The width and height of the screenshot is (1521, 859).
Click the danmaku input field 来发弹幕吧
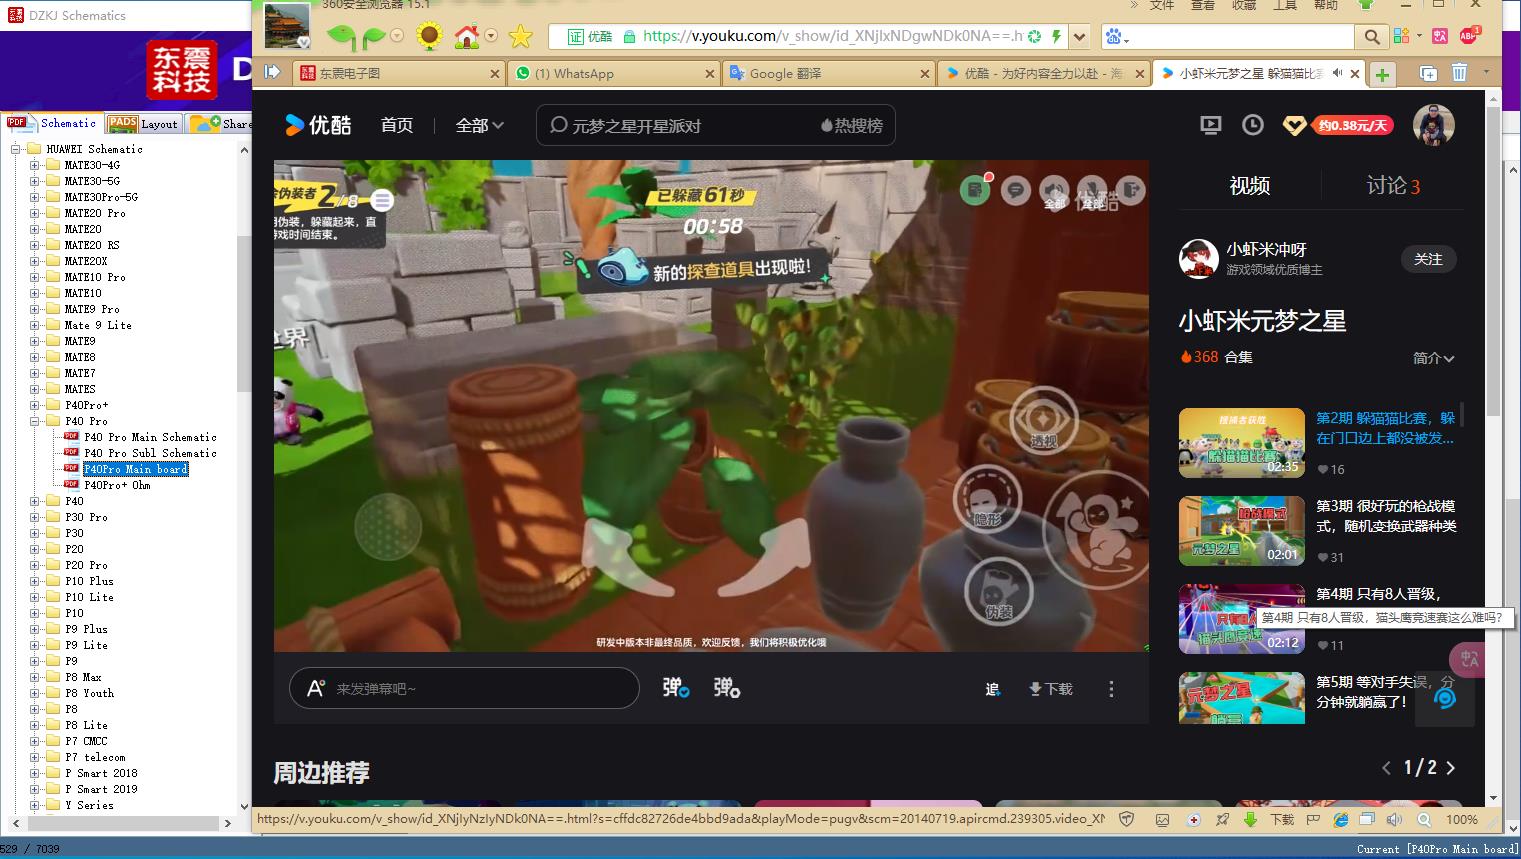(x=464, y=688)
